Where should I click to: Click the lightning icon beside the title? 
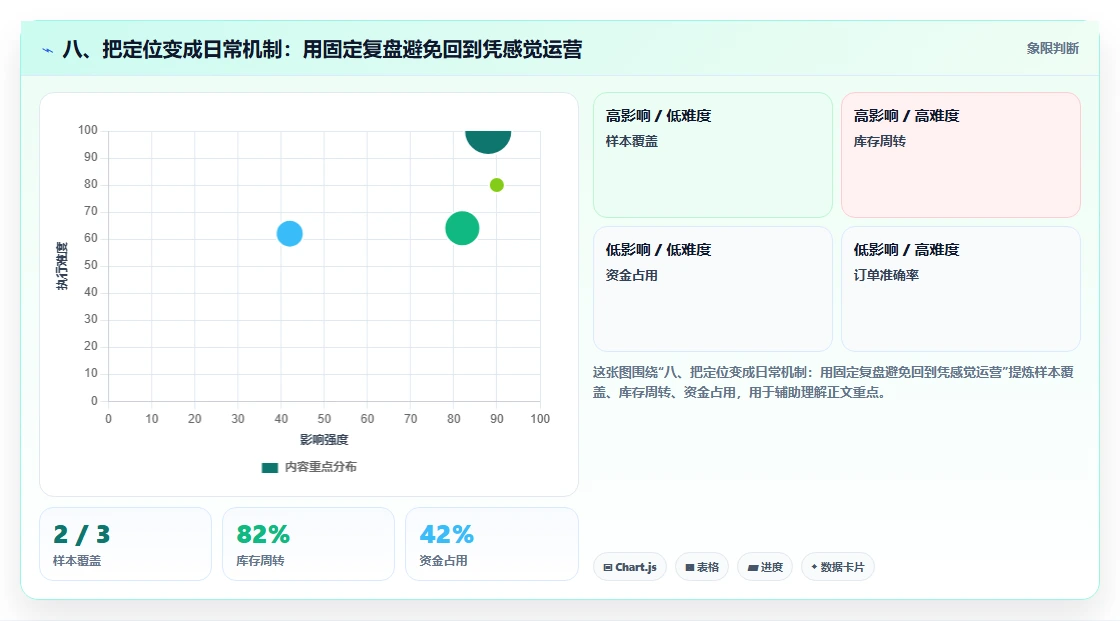(48, 50)
